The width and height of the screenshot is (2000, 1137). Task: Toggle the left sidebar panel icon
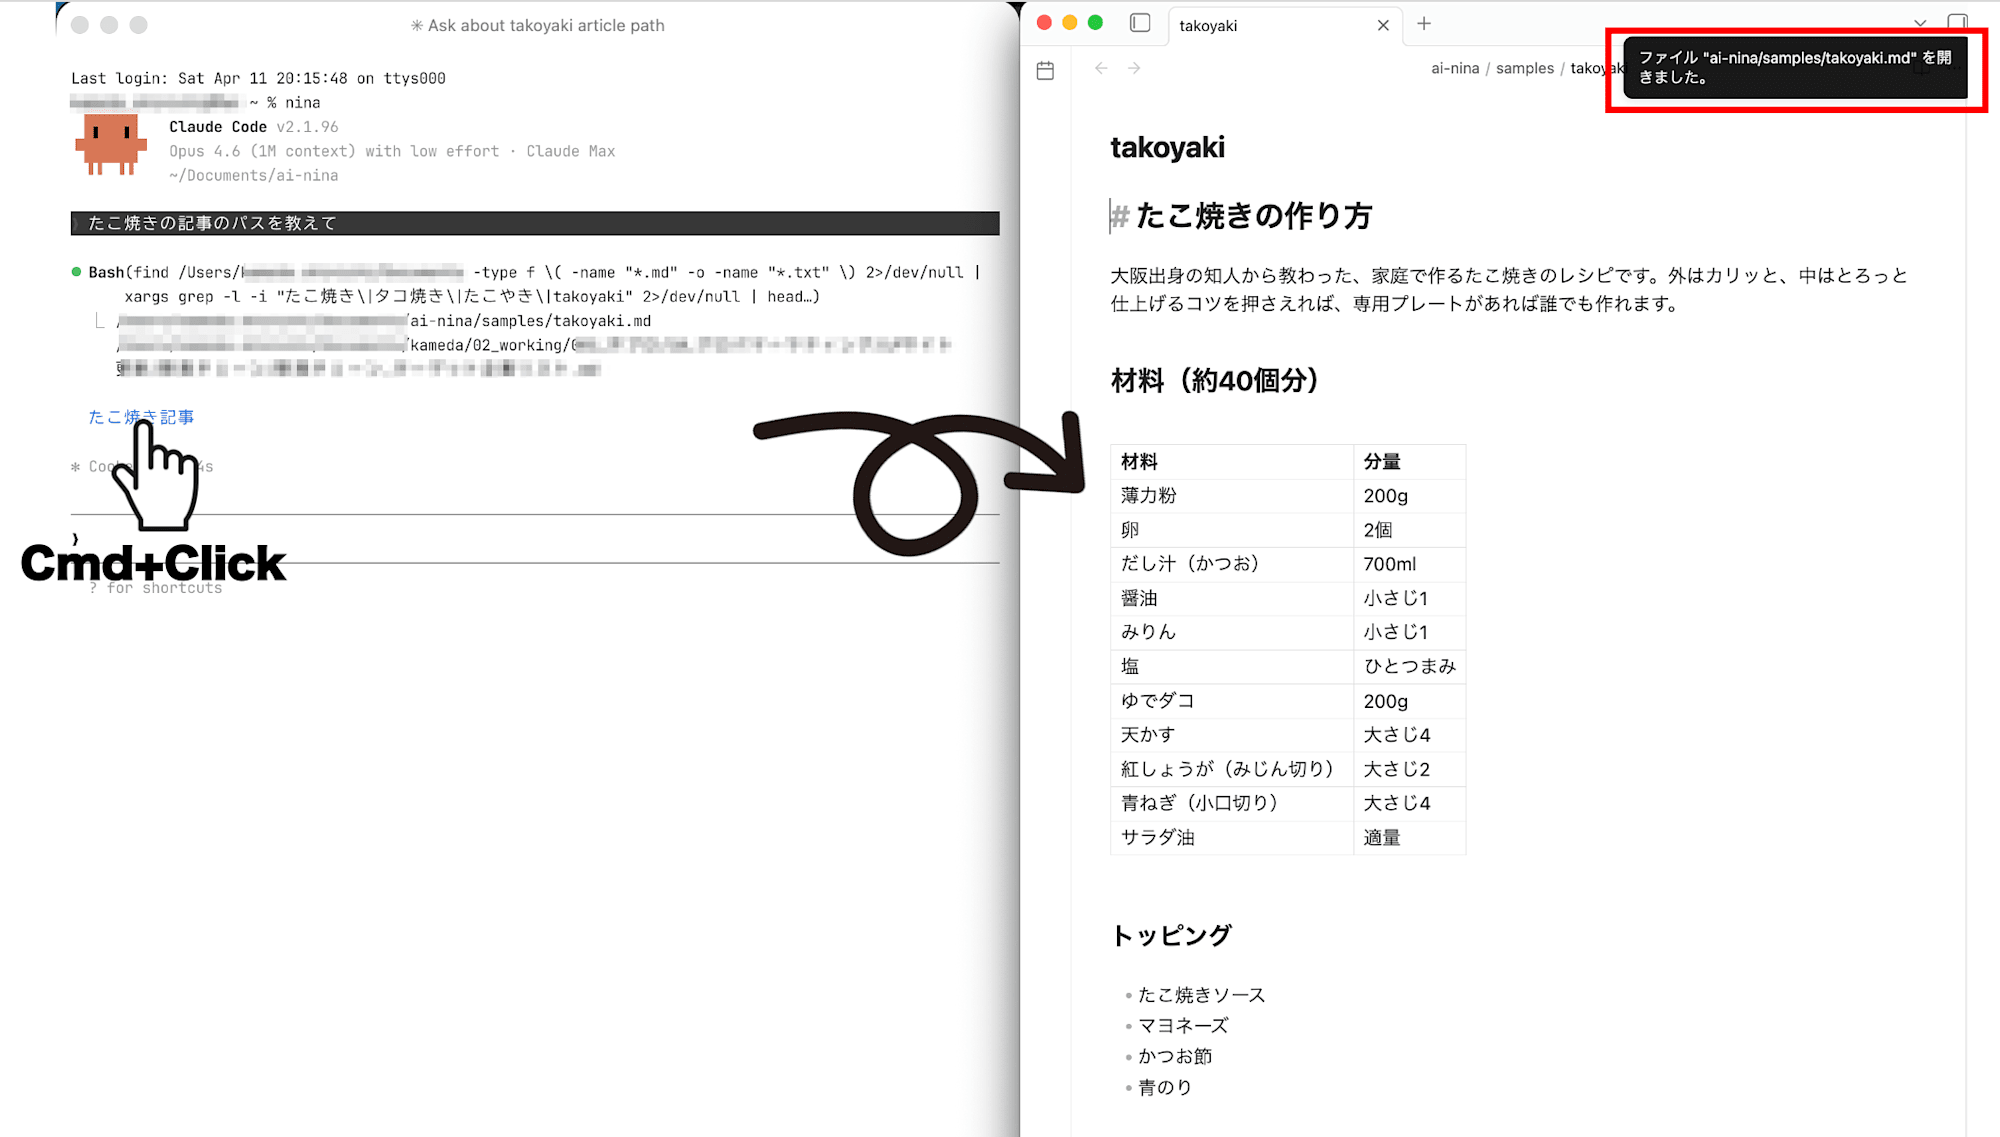[1140, 23]
